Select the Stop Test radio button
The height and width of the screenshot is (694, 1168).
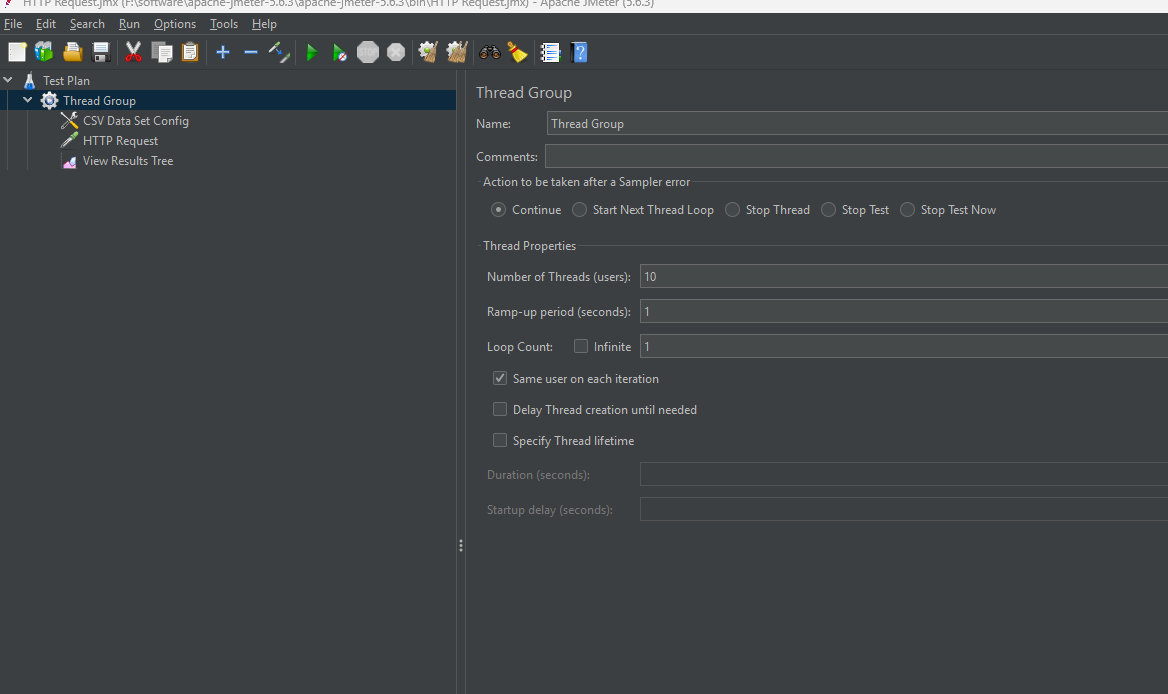coord(828,210)
